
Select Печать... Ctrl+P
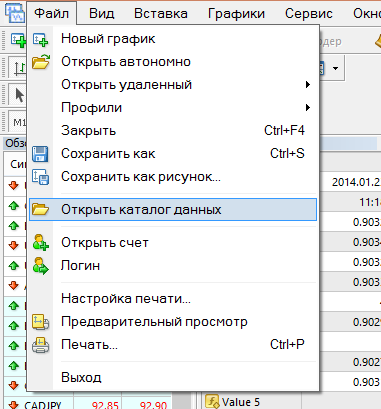coord(173,345)
